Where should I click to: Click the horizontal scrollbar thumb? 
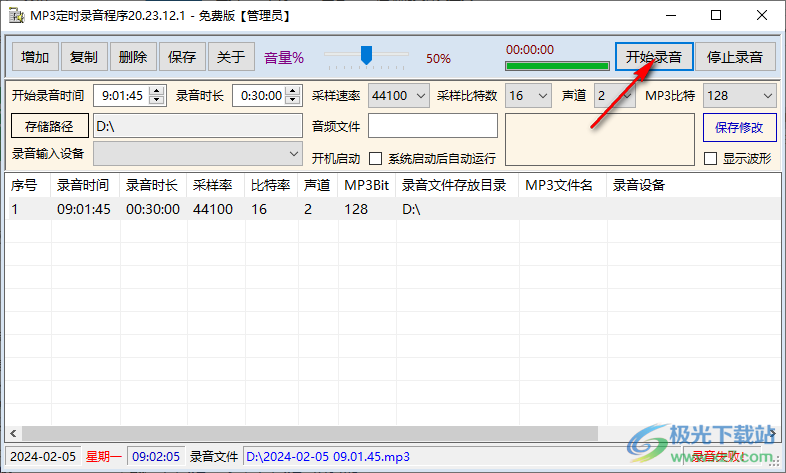coord(310,433)
